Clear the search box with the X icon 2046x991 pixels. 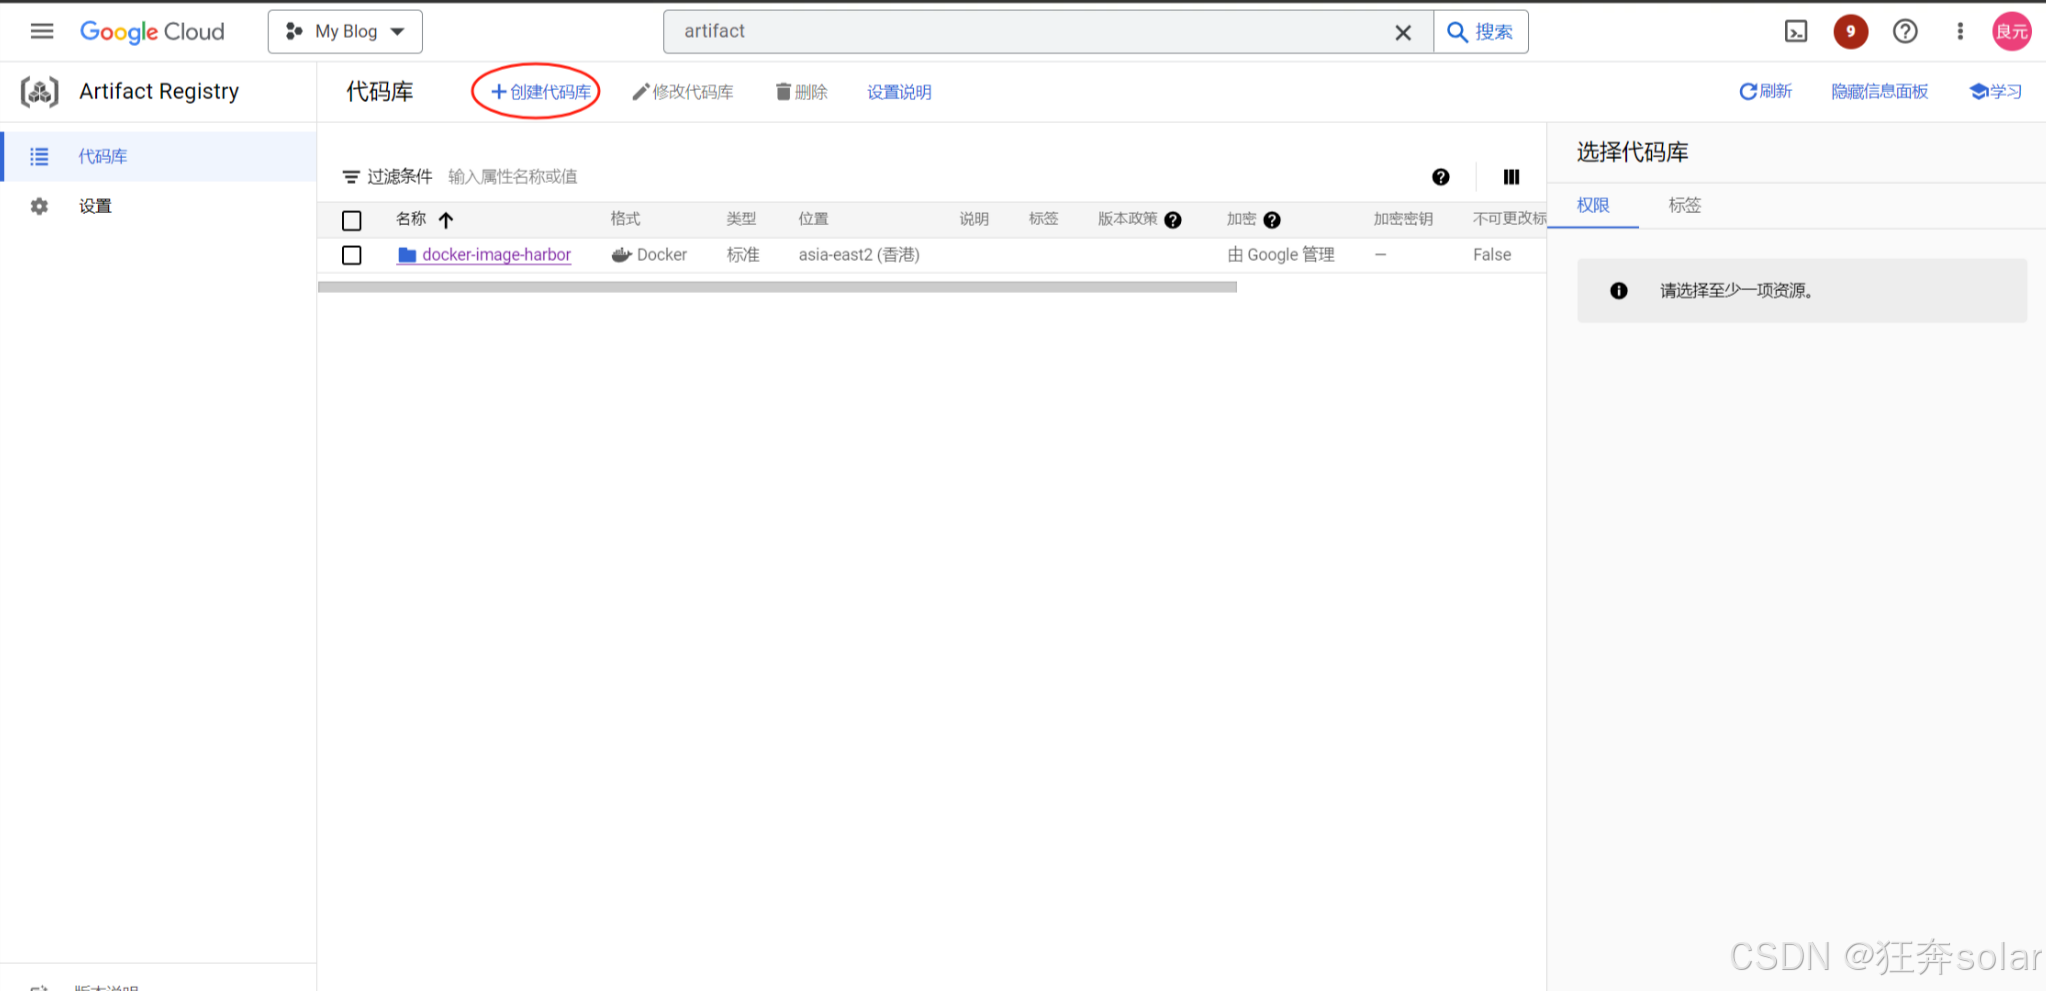pyautogui.click(x=1403, y=32)
